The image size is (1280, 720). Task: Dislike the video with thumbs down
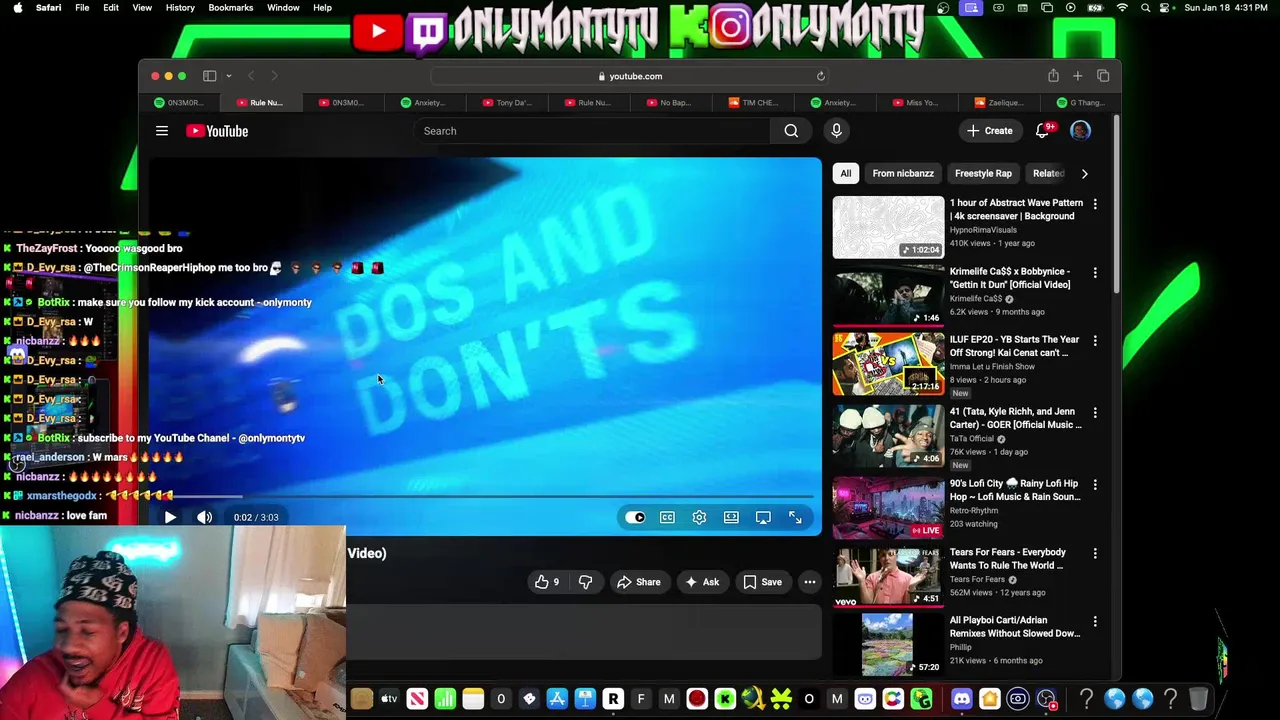coord(586,582)
